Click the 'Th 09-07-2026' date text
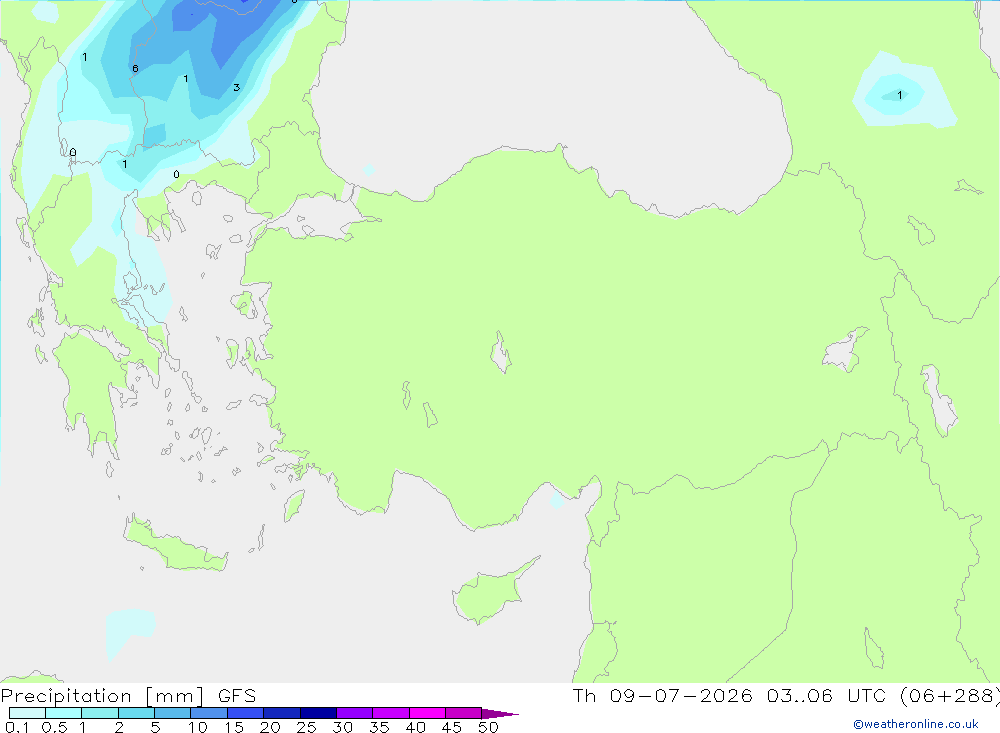Image resolution: width=1000 pixels, height=733 pixels. (x=662, y=696)
